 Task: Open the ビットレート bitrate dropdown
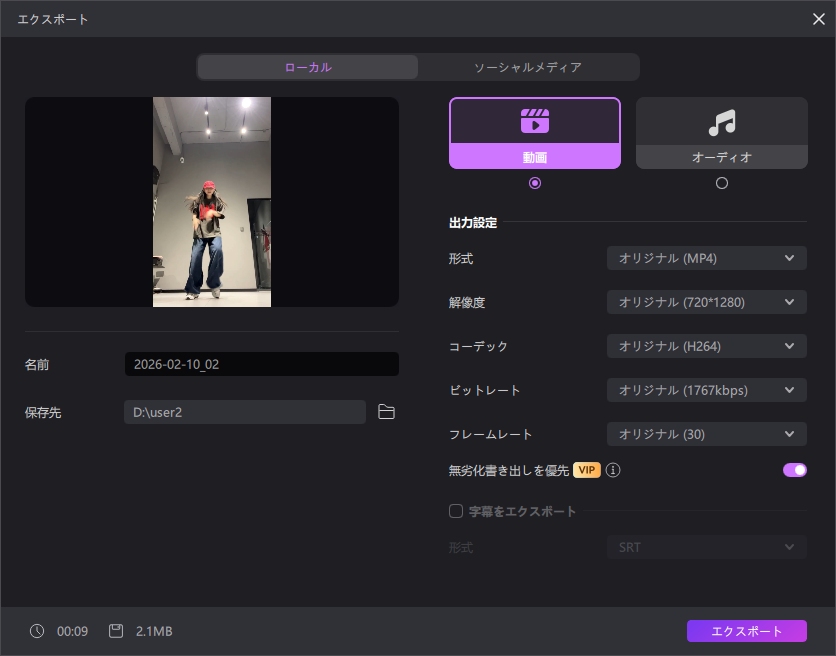706,390
